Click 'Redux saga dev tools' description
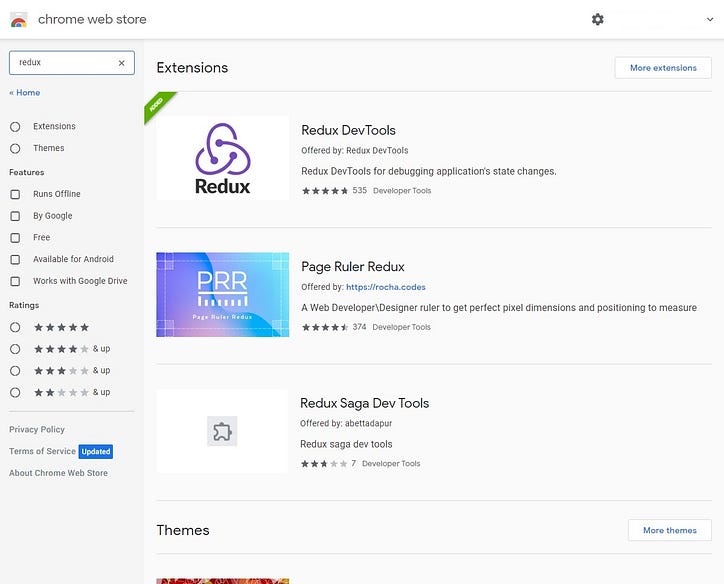The width and height of the screenshot is (724, 584). (346, 444)
